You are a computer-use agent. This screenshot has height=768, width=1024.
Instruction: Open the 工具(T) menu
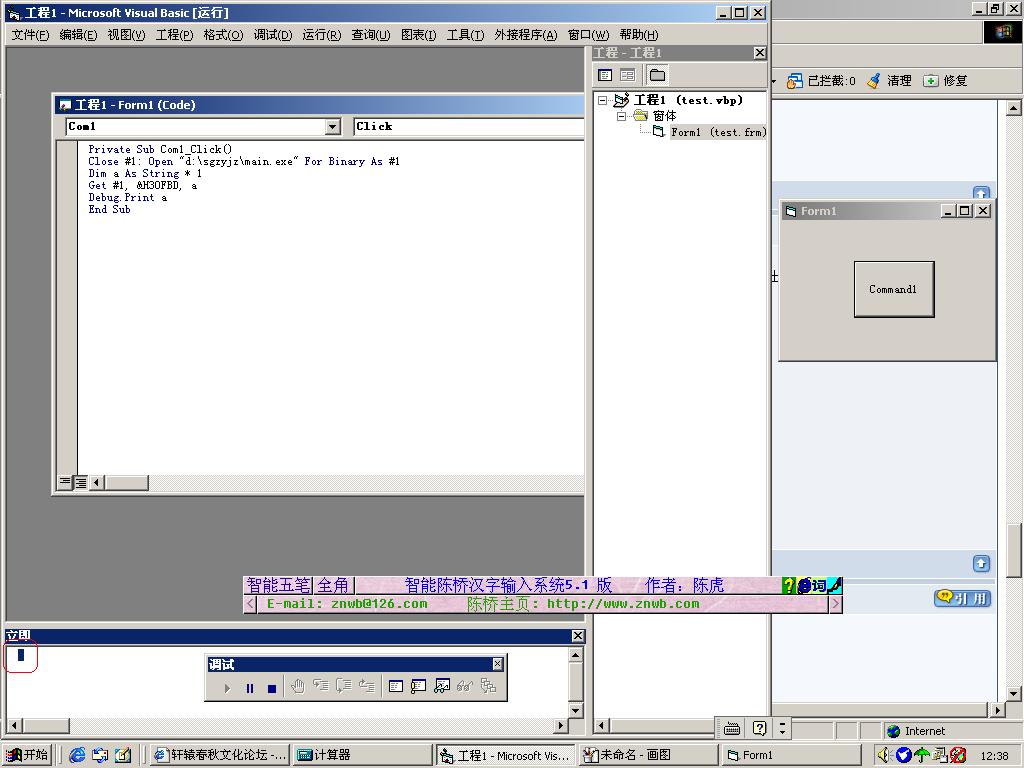[x=465, y=35]
